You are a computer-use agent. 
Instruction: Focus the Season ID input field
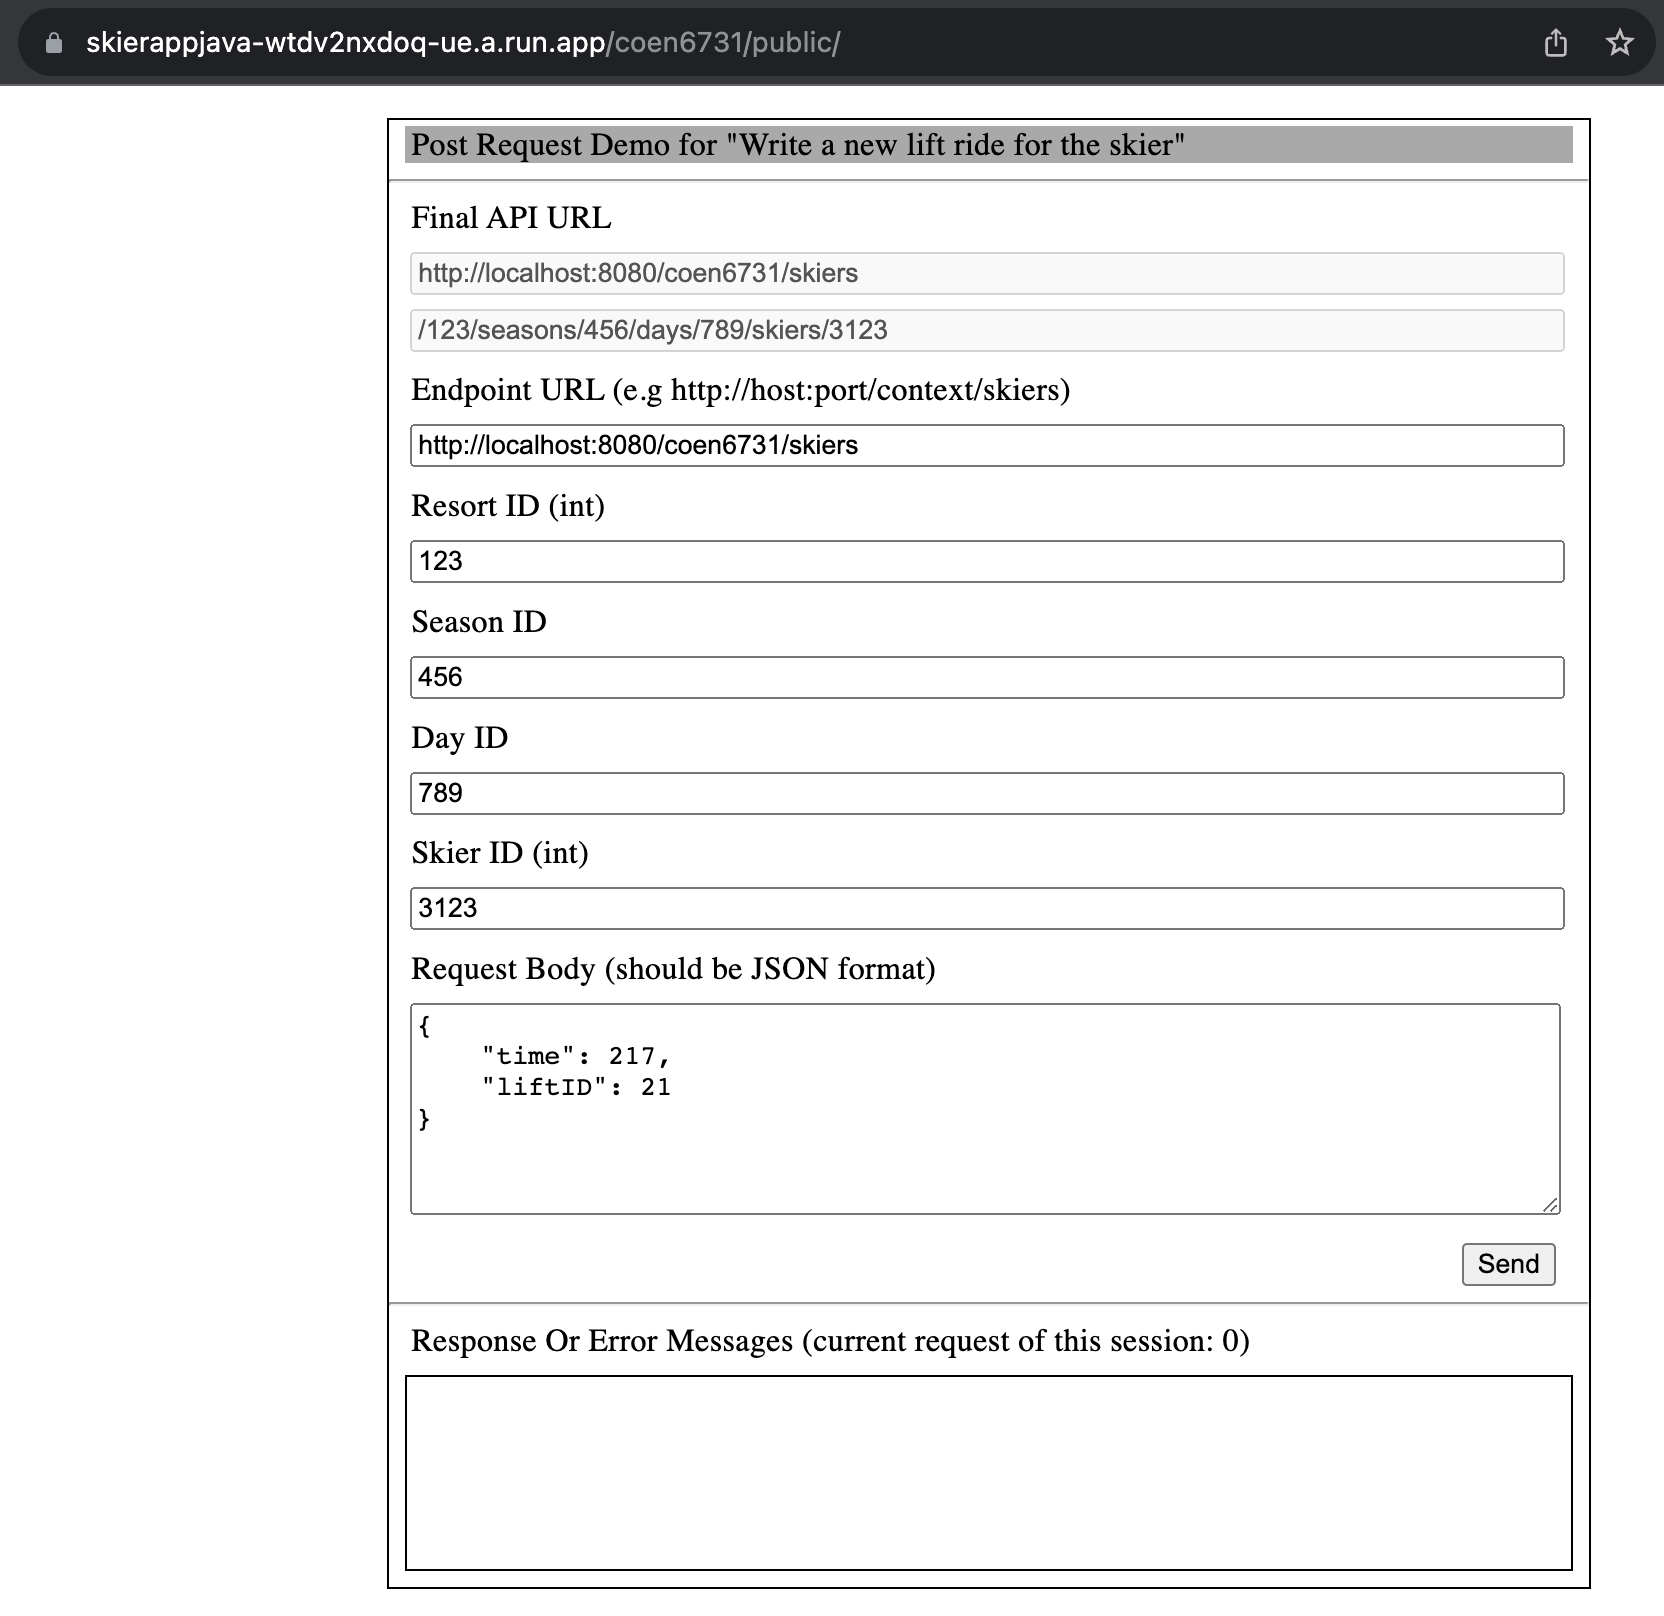[987, 677]
